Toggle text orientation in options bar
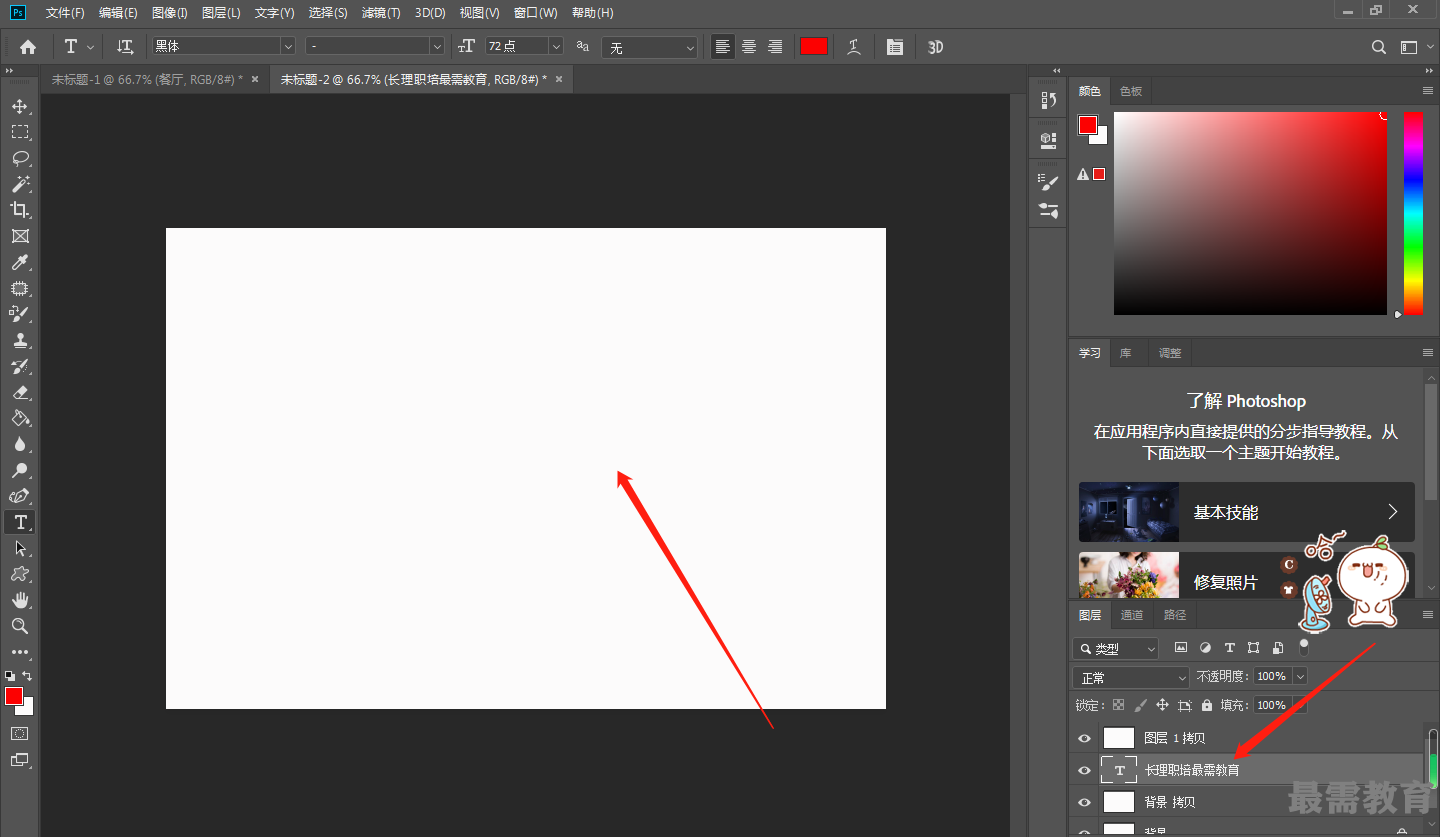Viewport: 1440px width, 837px height. point(125,47)
